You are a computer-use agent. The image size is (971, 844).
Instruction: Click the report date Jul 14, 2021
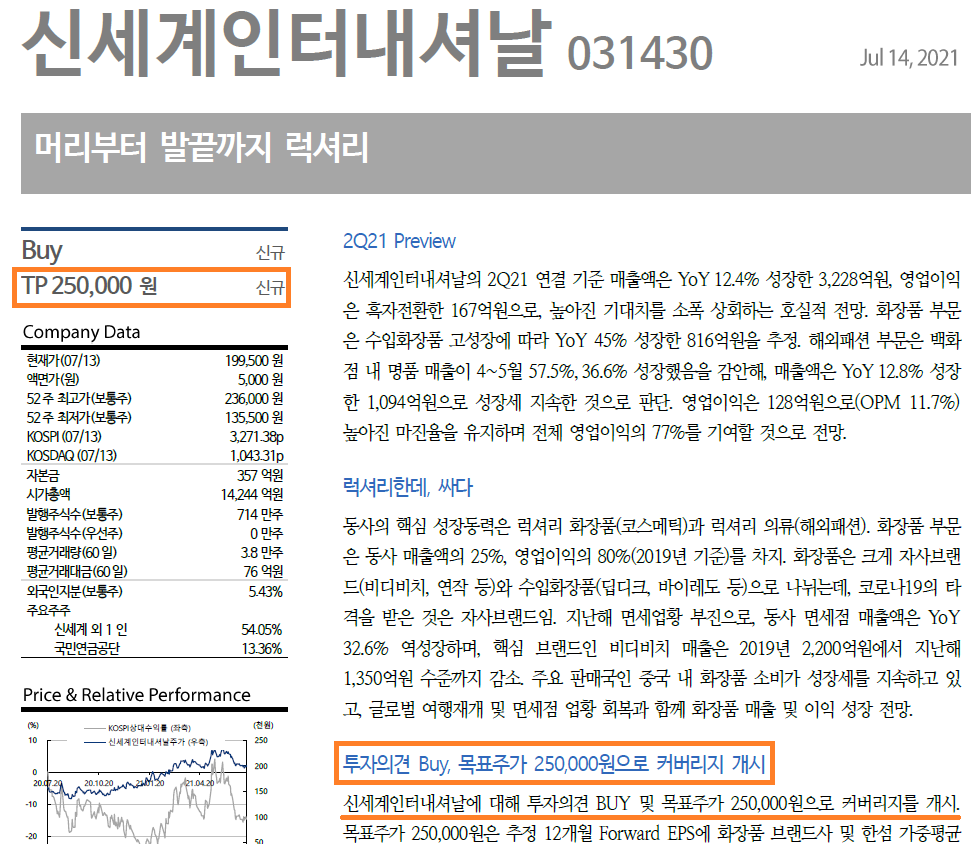[x=908, y=58]
